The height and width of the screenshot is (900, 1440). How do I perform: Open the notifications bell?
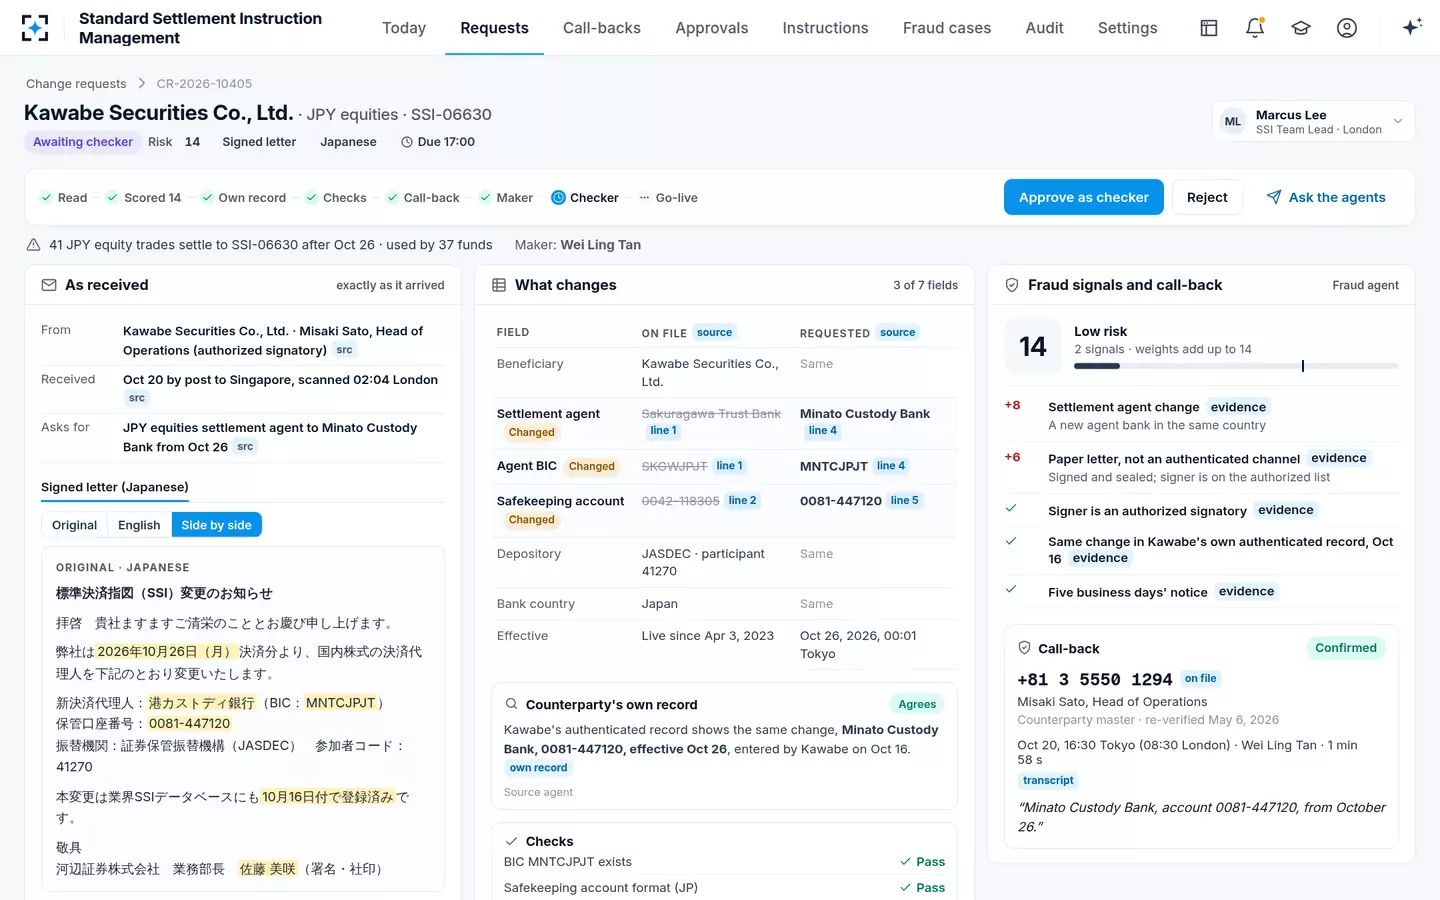tap(1255, 28)
